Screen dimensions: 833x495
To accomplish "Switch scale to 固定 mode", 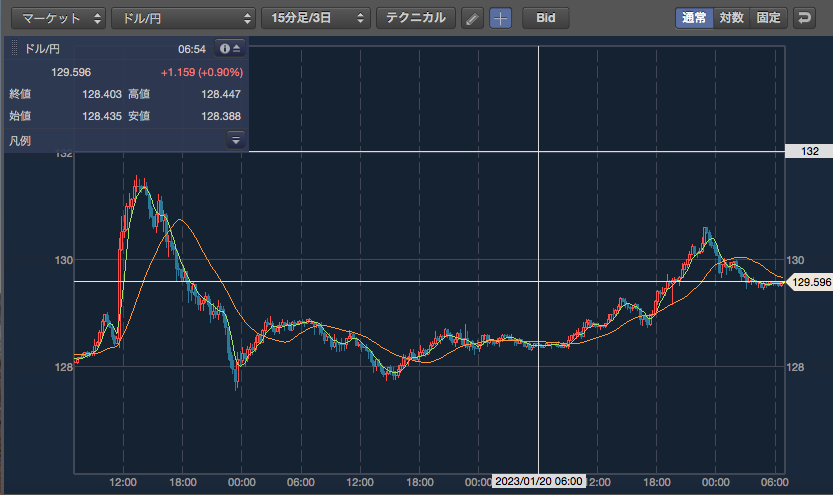I will coord(768,18).
